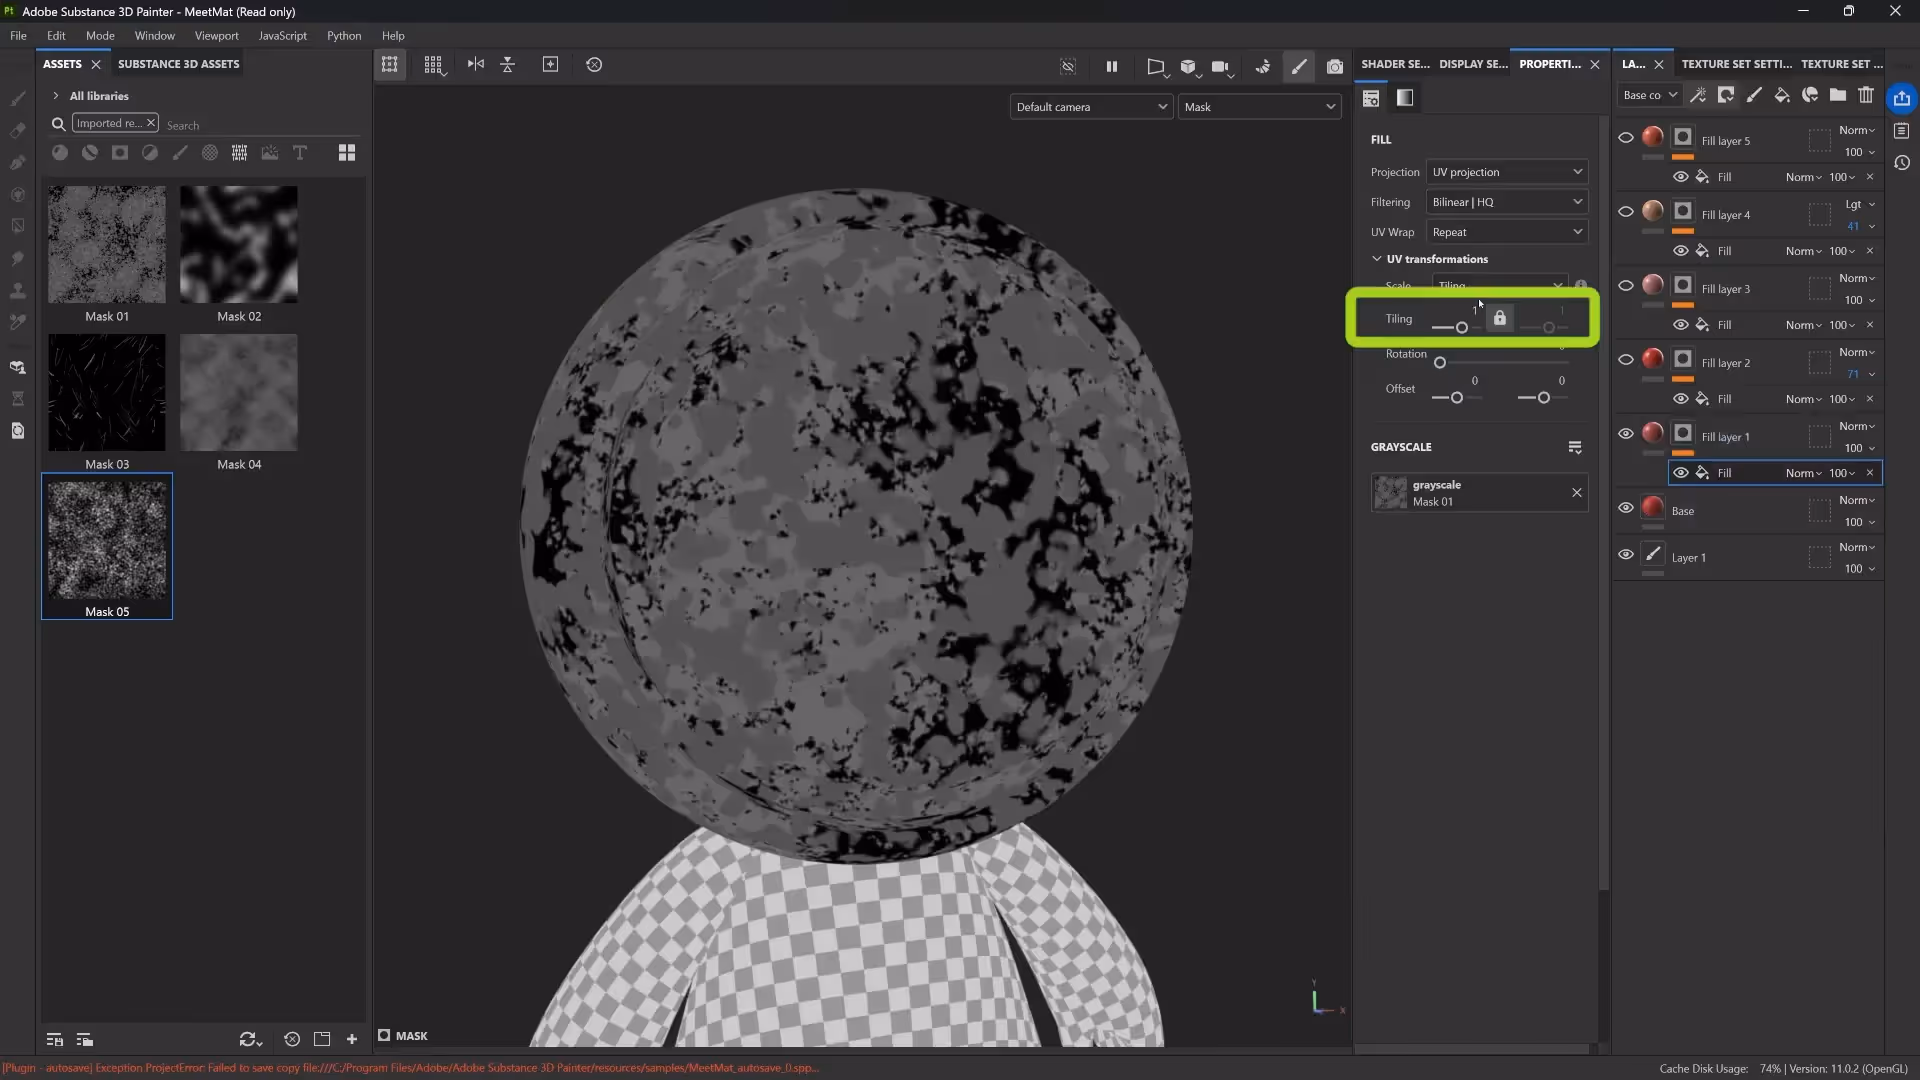Toggle visibility of Layer 1
Viewport: 1920px width, 1080px height.
(1626, 555)
